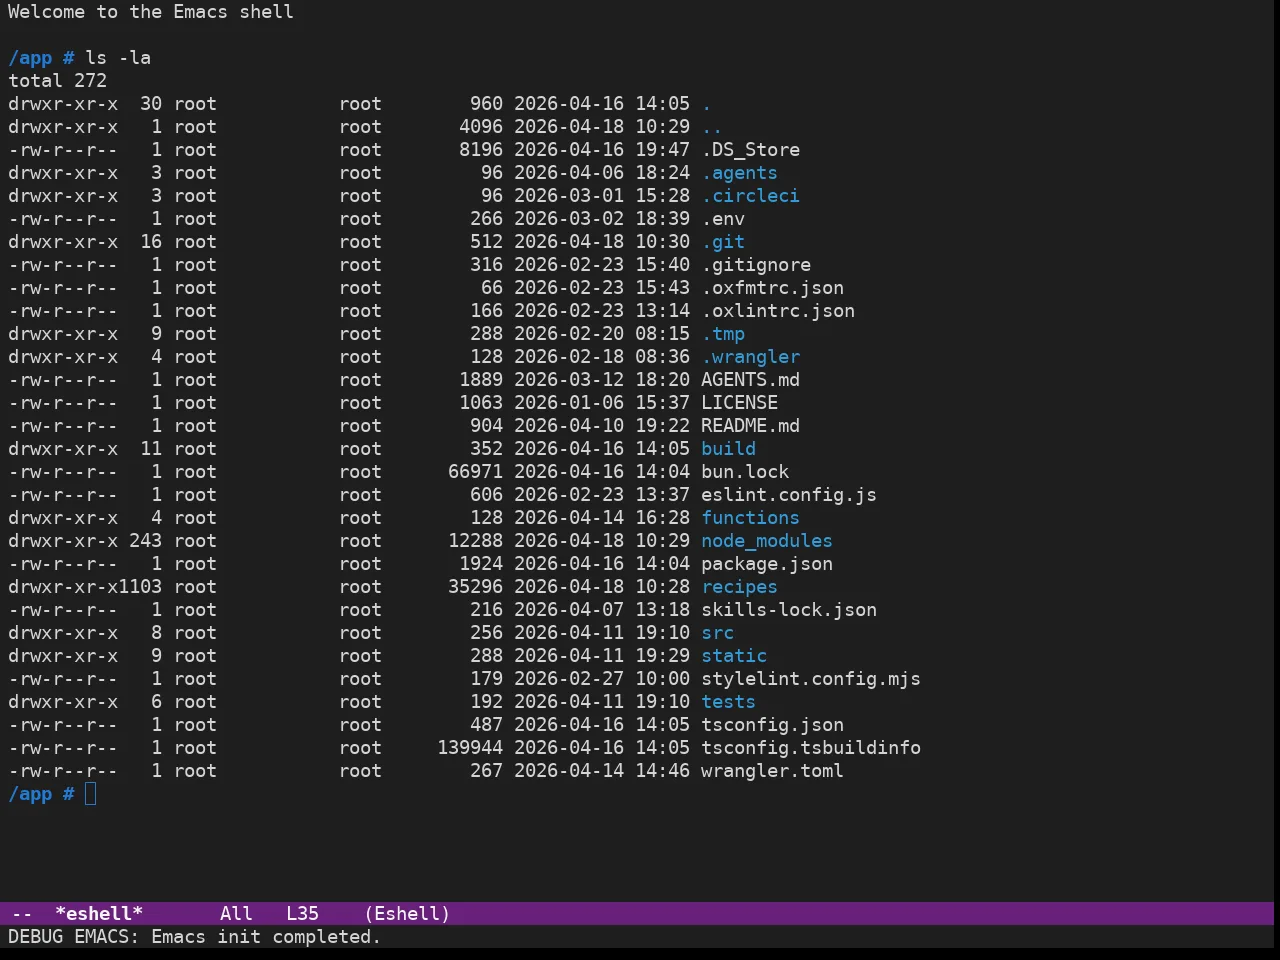Click the package.json file name
Image resolution: width=1280 pixels, height=960 pixels.
(x=767, y=564)
